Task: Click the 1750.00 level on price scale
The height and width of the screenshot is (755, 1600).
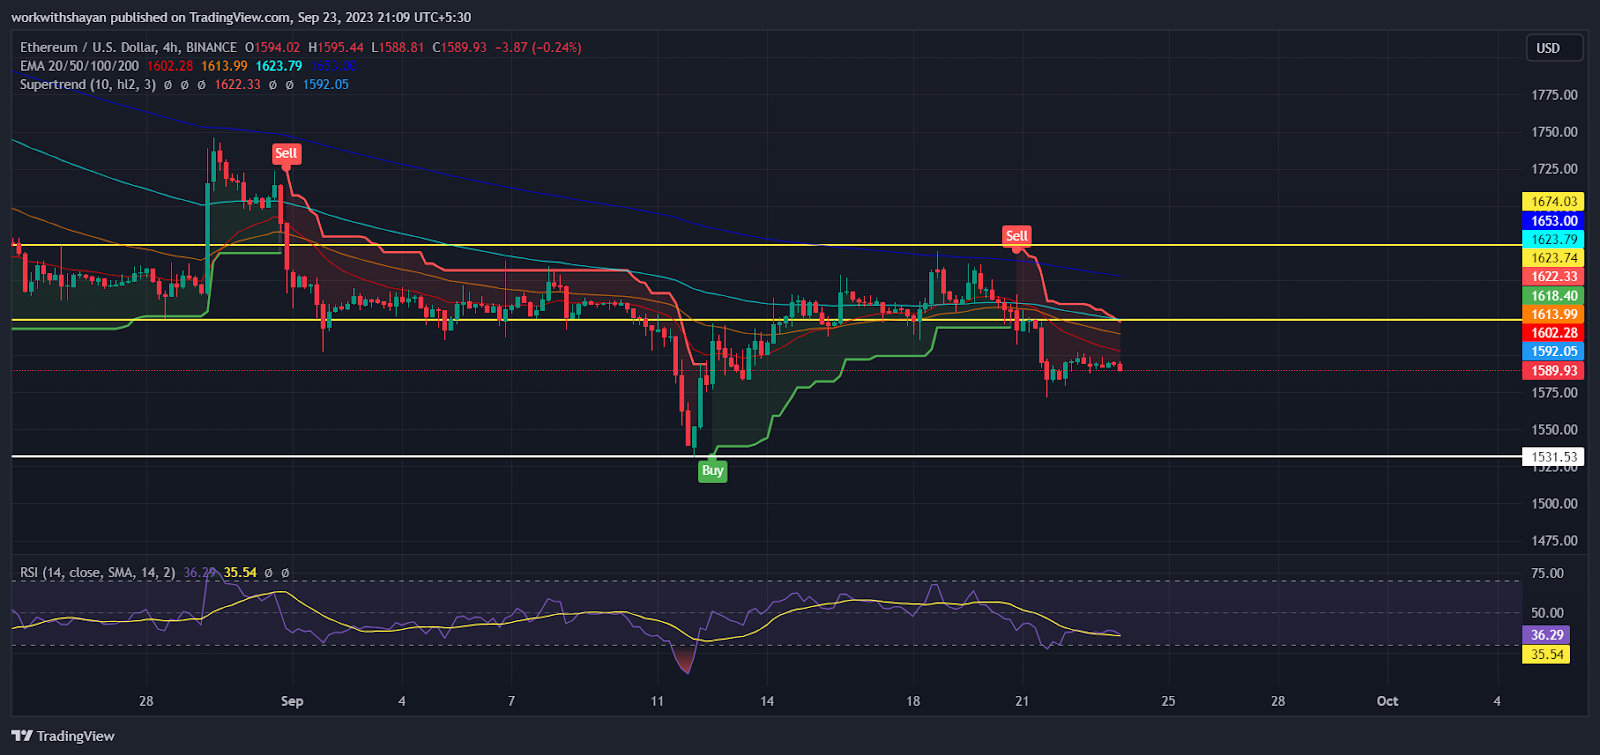Action: point(1554,132)
